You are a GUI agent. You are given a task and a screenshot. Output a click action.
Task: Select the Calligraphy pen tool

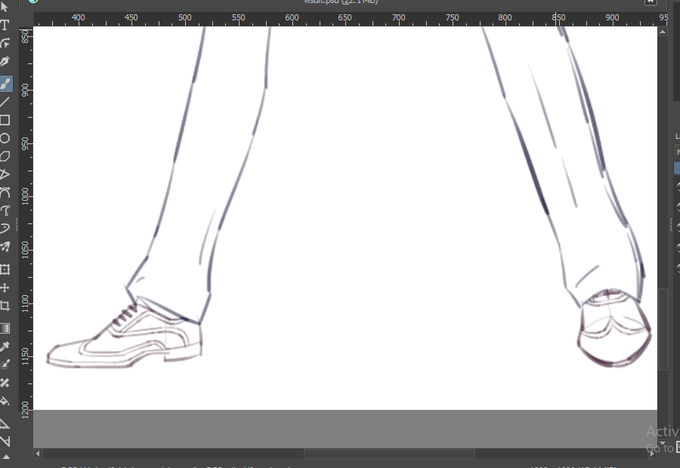5,61
